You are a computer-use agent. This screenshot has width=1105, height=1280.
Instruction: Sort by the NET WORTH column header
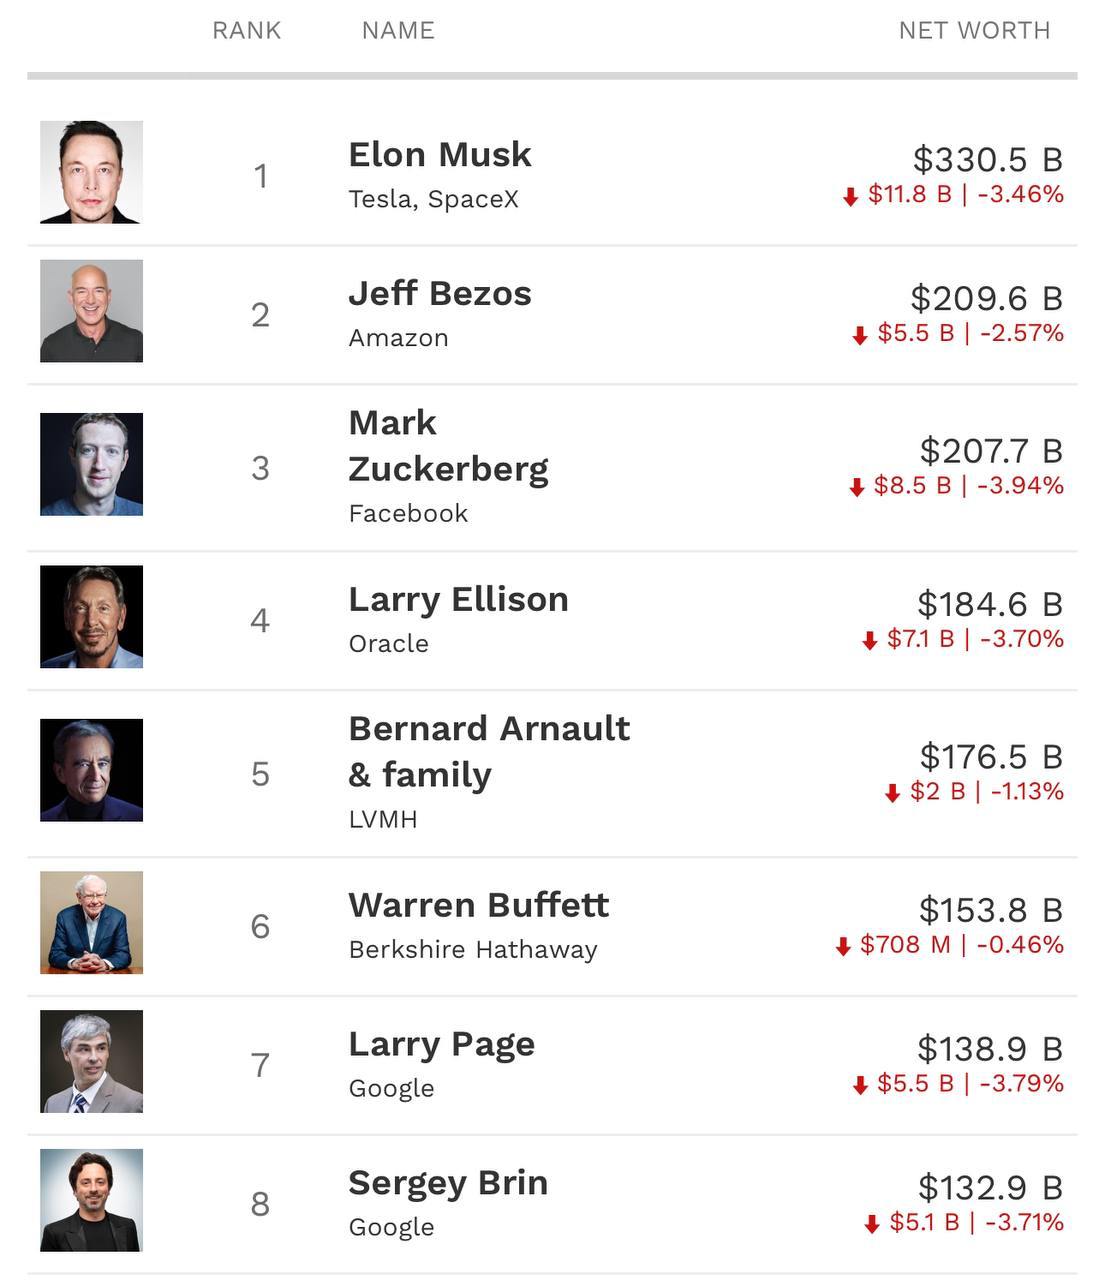pyautogui.click(x=974, y=31)
